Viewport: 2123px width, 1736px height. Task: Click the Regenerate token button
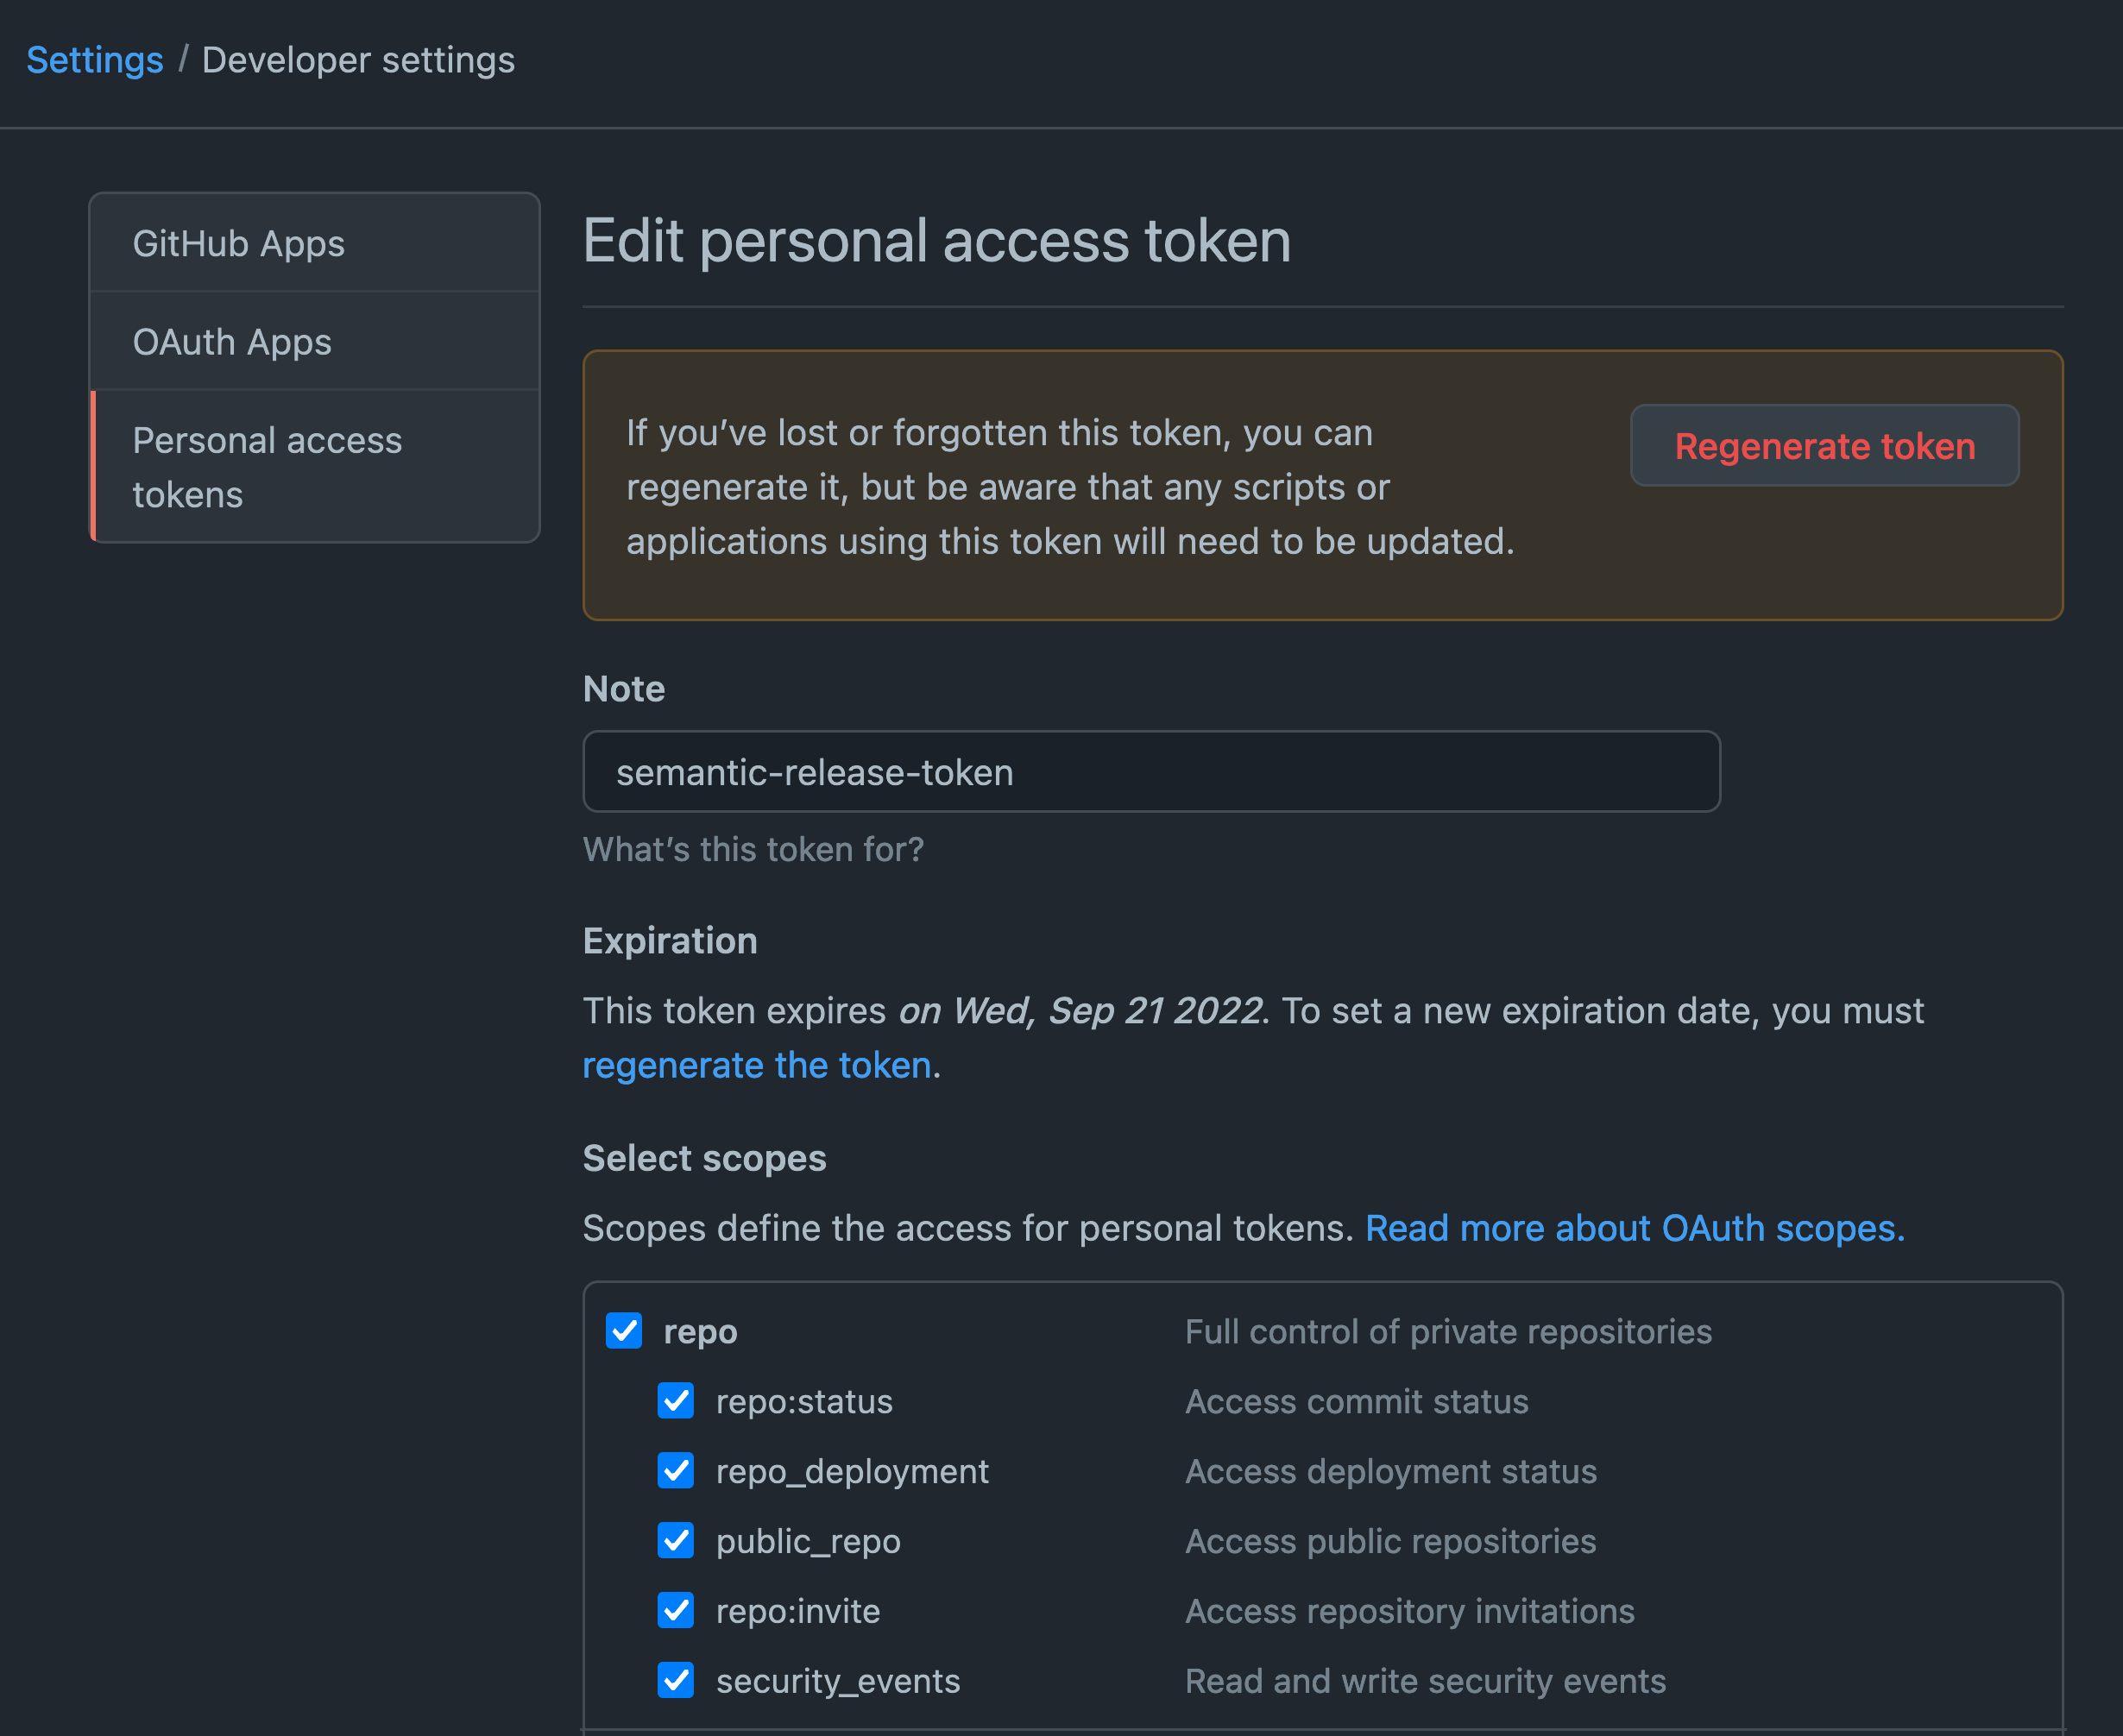[1823, 447]
